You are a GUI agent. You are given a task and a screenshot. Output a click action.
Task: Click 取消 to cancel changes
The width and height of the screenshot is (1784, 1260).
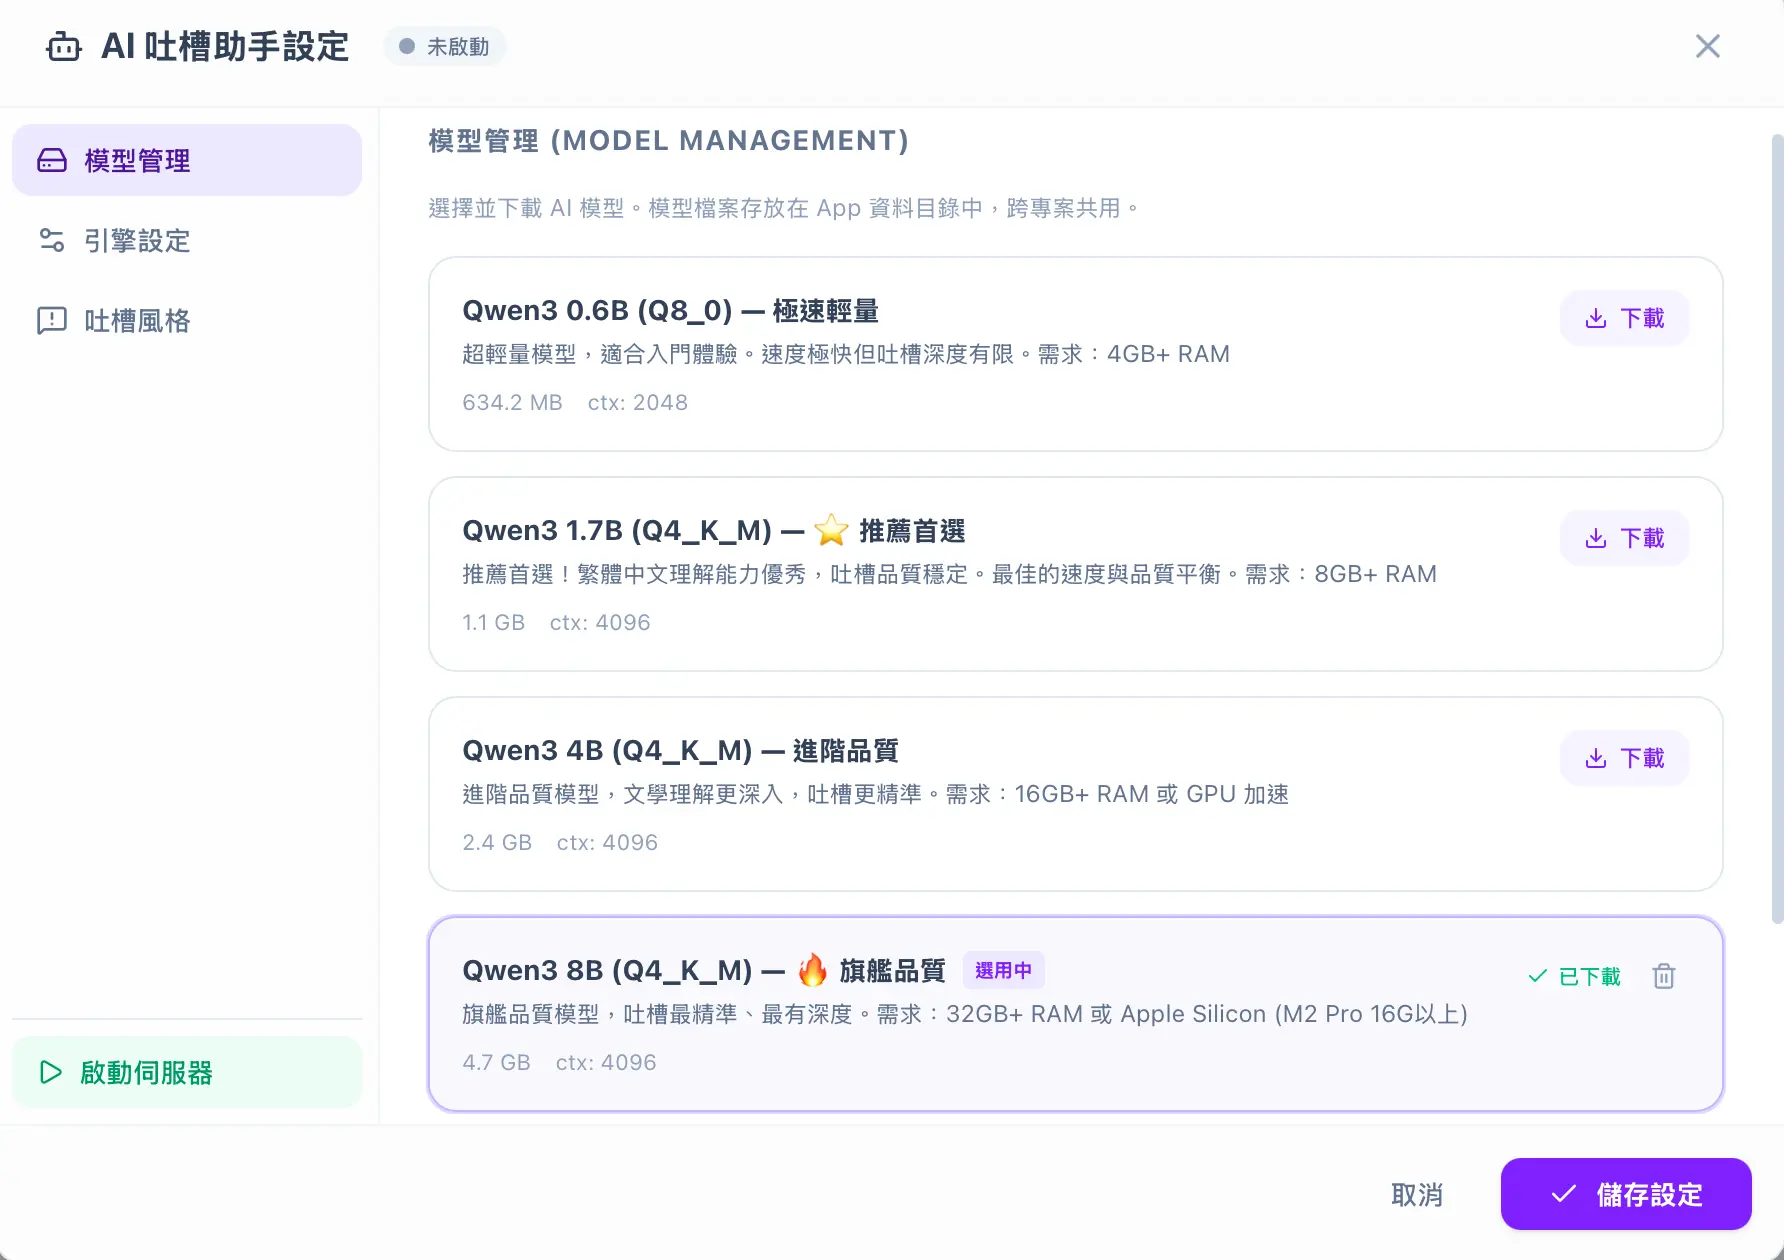[1417, 1194]
